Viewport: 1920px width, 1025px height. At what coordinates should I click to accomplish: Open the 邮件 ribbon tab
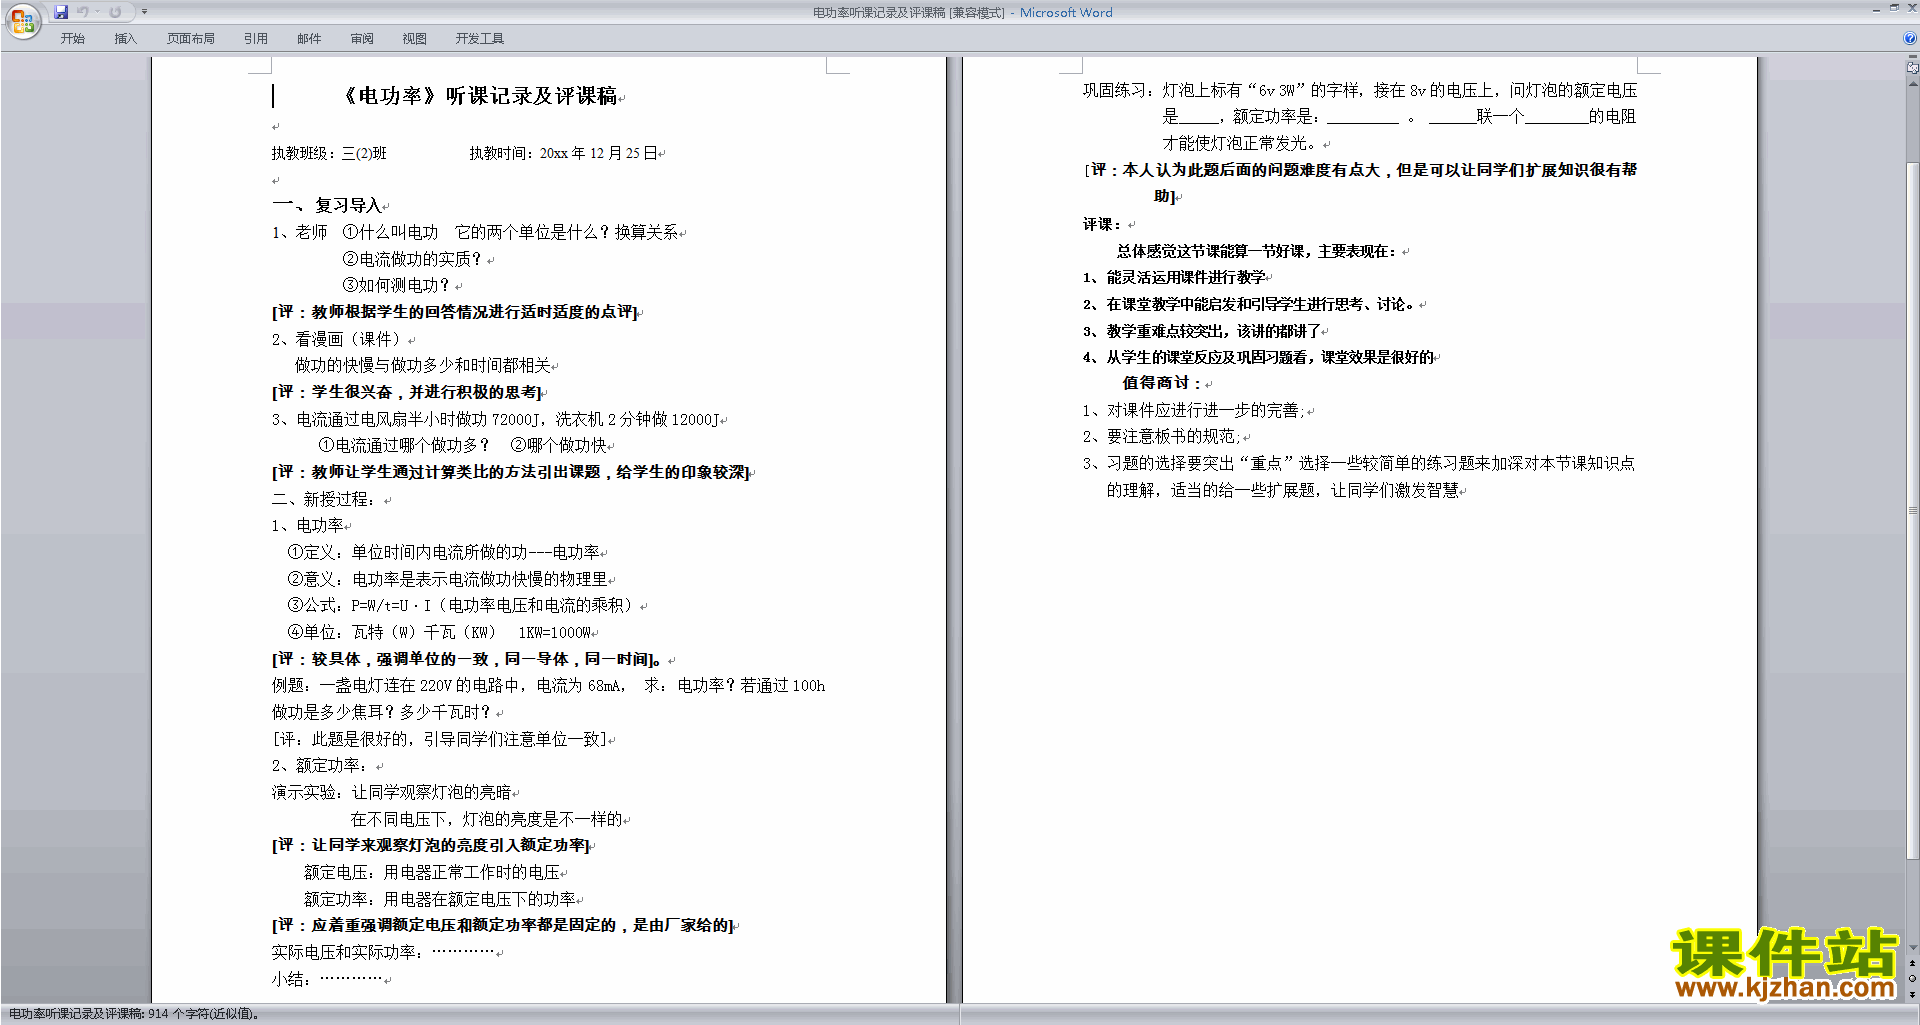(x=309, y=39)
